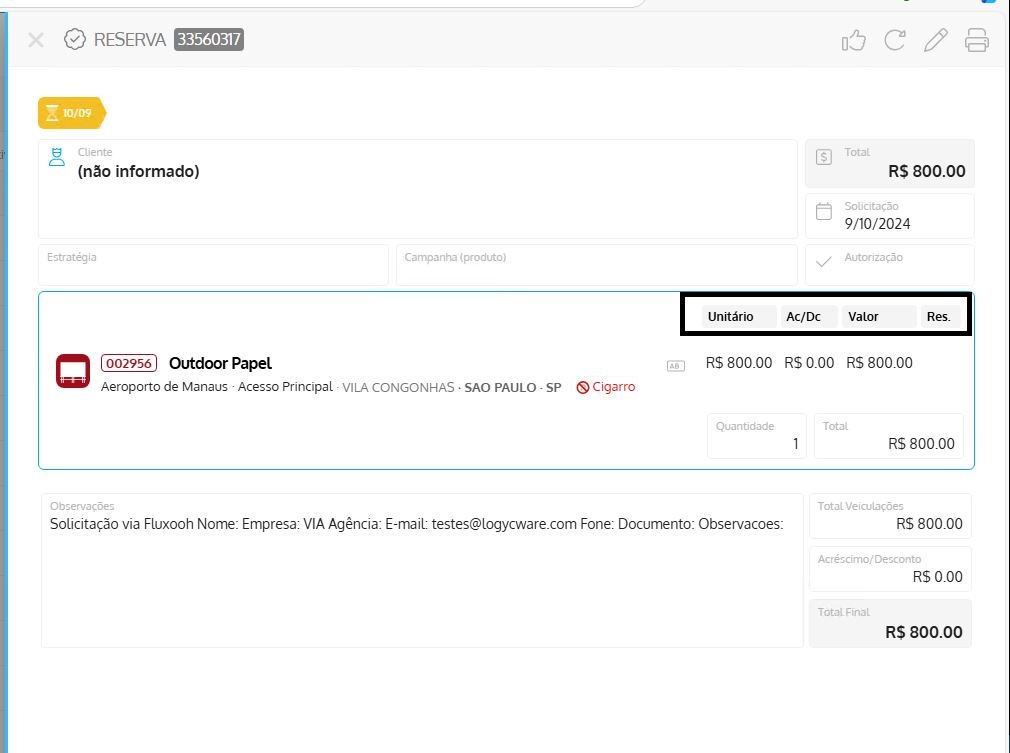Click the Estratégia field

click(213, 265)
